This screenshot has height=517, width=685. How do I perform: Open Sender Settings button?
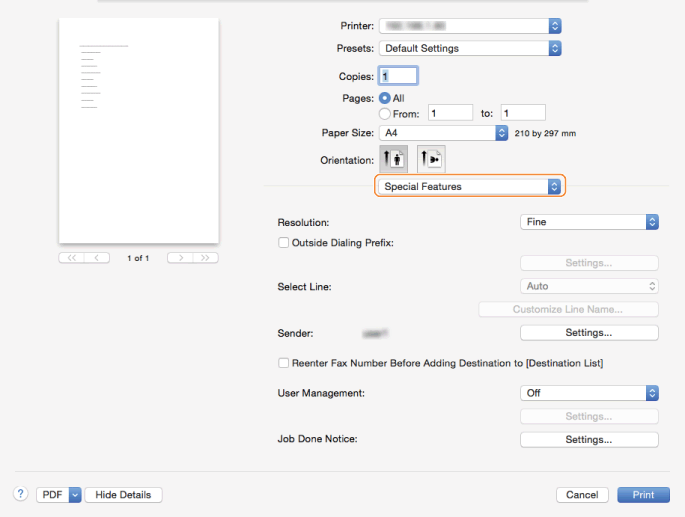(589, 332)
